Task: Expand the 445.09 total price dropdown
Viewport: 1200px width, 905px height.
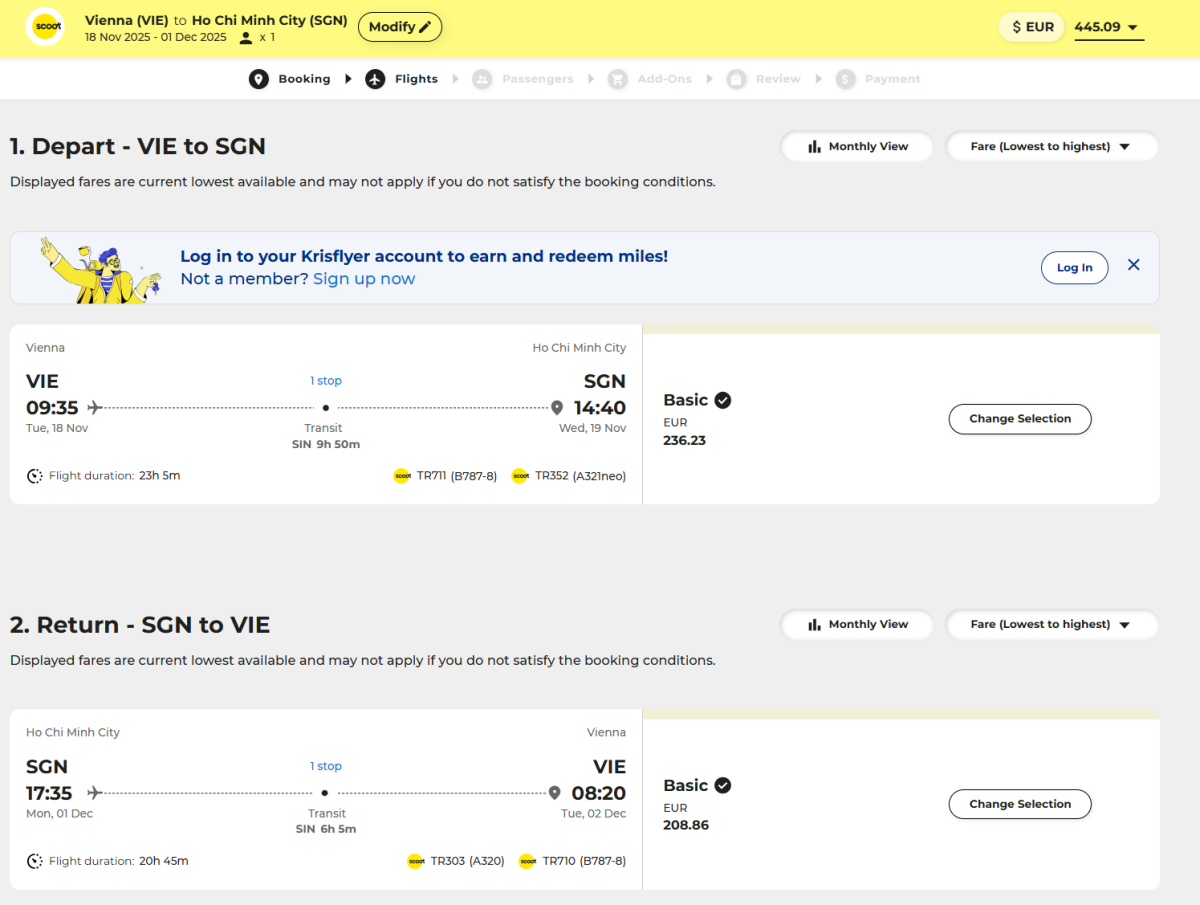Action: 1108,27
